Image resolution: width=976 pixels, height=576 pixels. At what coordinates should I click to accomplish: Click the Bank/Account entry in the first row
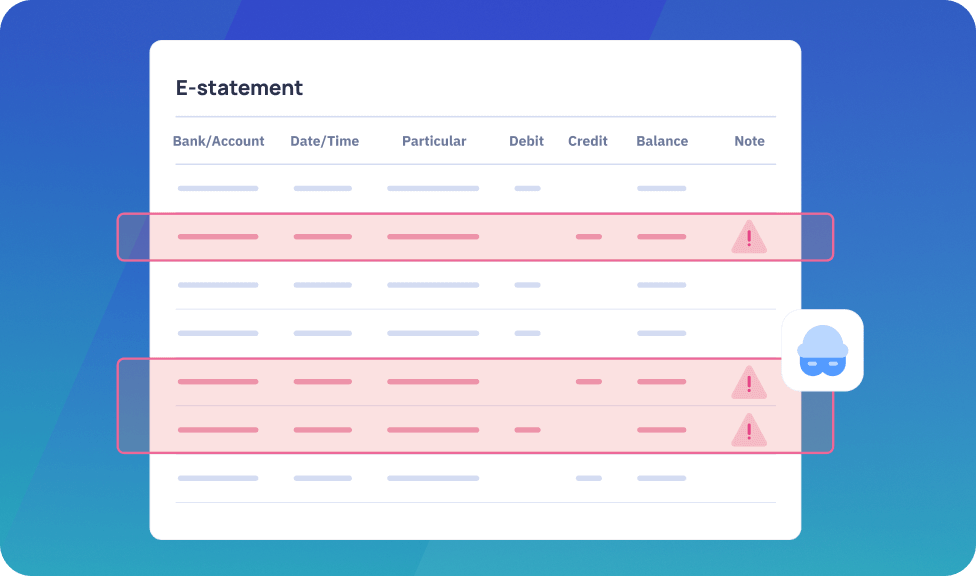tap(218, 188)
